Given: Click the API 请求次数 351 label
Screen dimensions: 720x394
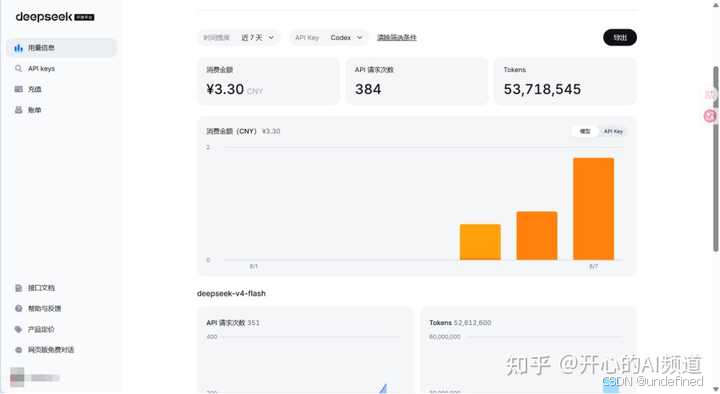Looking at the screenshot, I should click(233, 323).
